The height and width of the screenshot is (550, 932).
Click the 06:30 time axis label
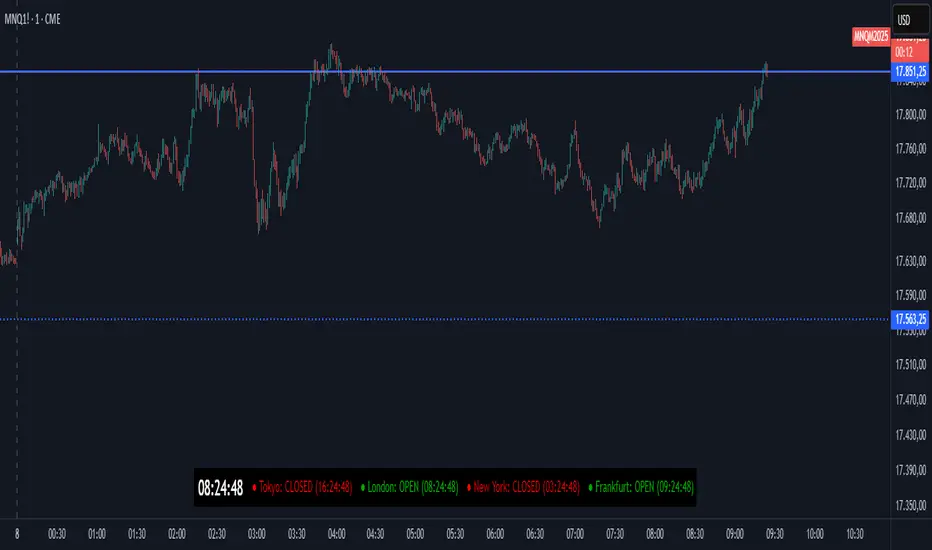click(x=534, y=534)
